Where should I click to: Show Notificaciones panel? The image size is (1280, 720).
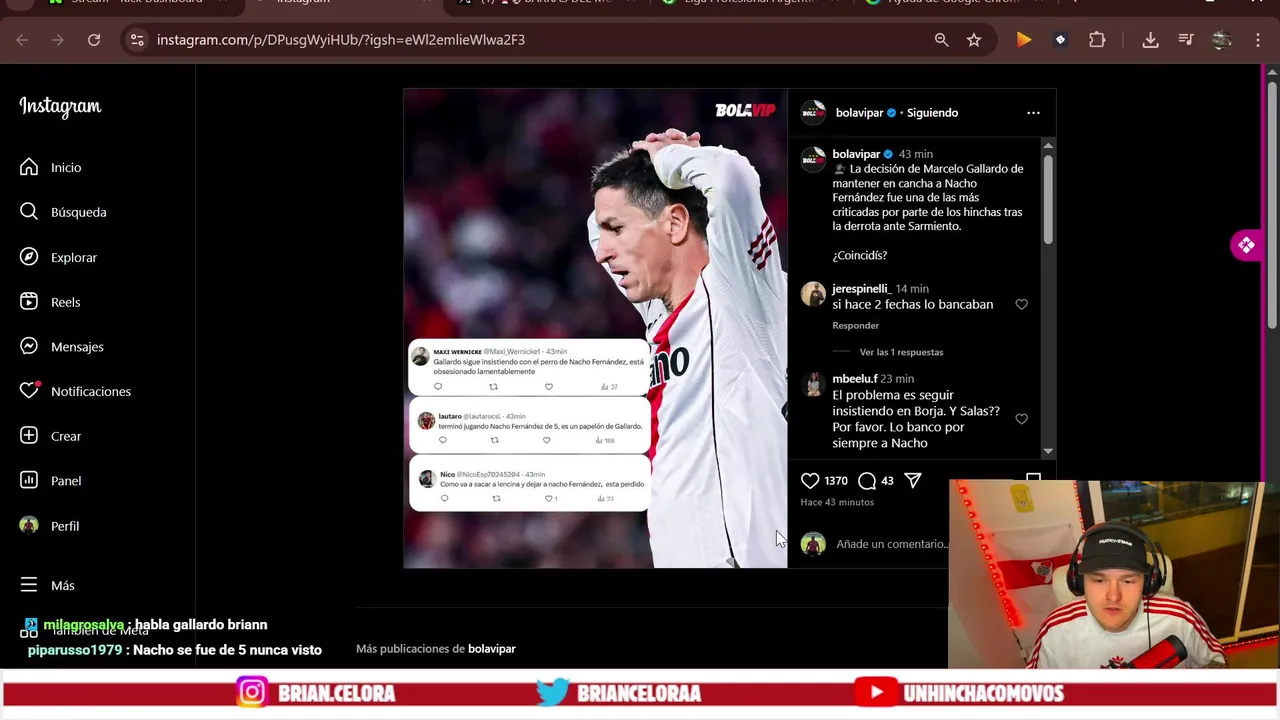click(x=76, y=391)
